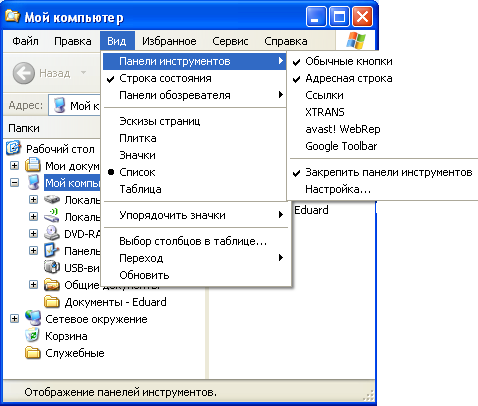
Task: Toggle Адресная строка option
Action: [382, 78]
